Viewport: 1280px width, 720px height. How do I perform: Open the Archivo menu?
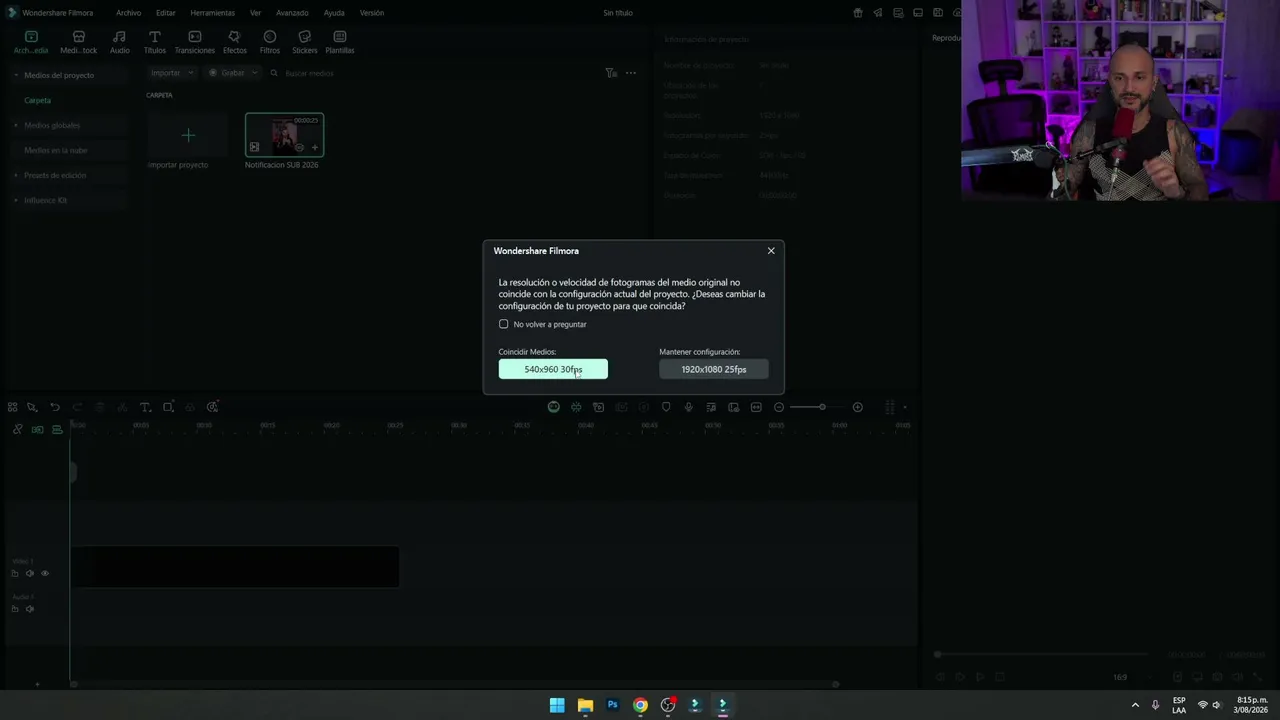(x=128, y=13)
